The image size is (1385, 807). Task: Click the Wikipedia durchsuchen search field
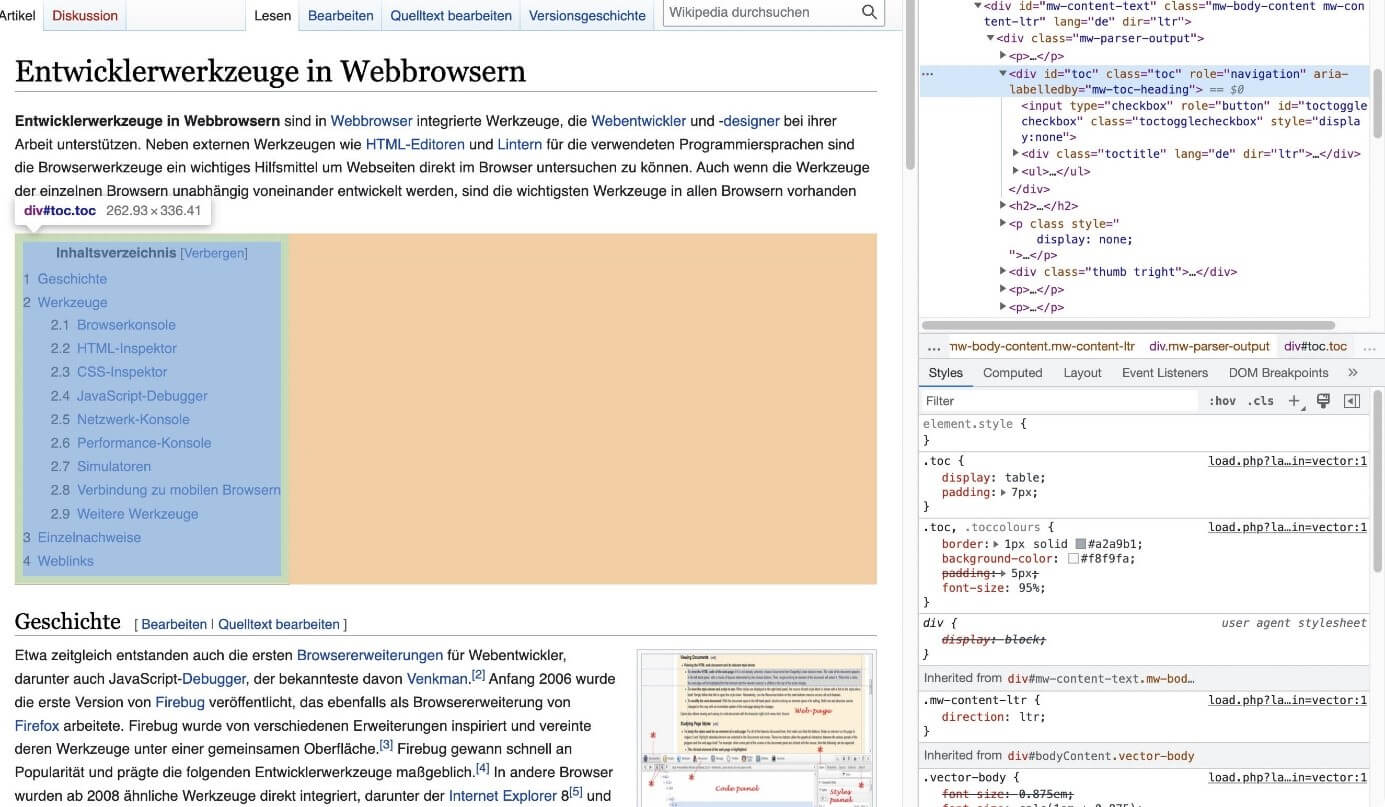pos(760,12)
